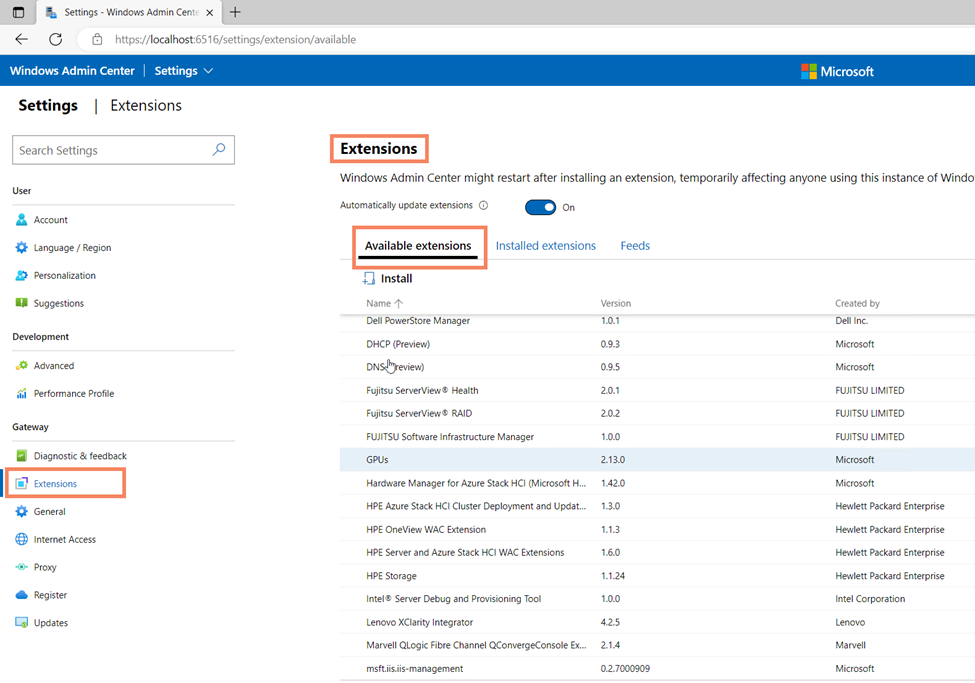Screen dimensions: 975x683
Task: Select the HPE Storage extension row
Action: click(657, 576)
